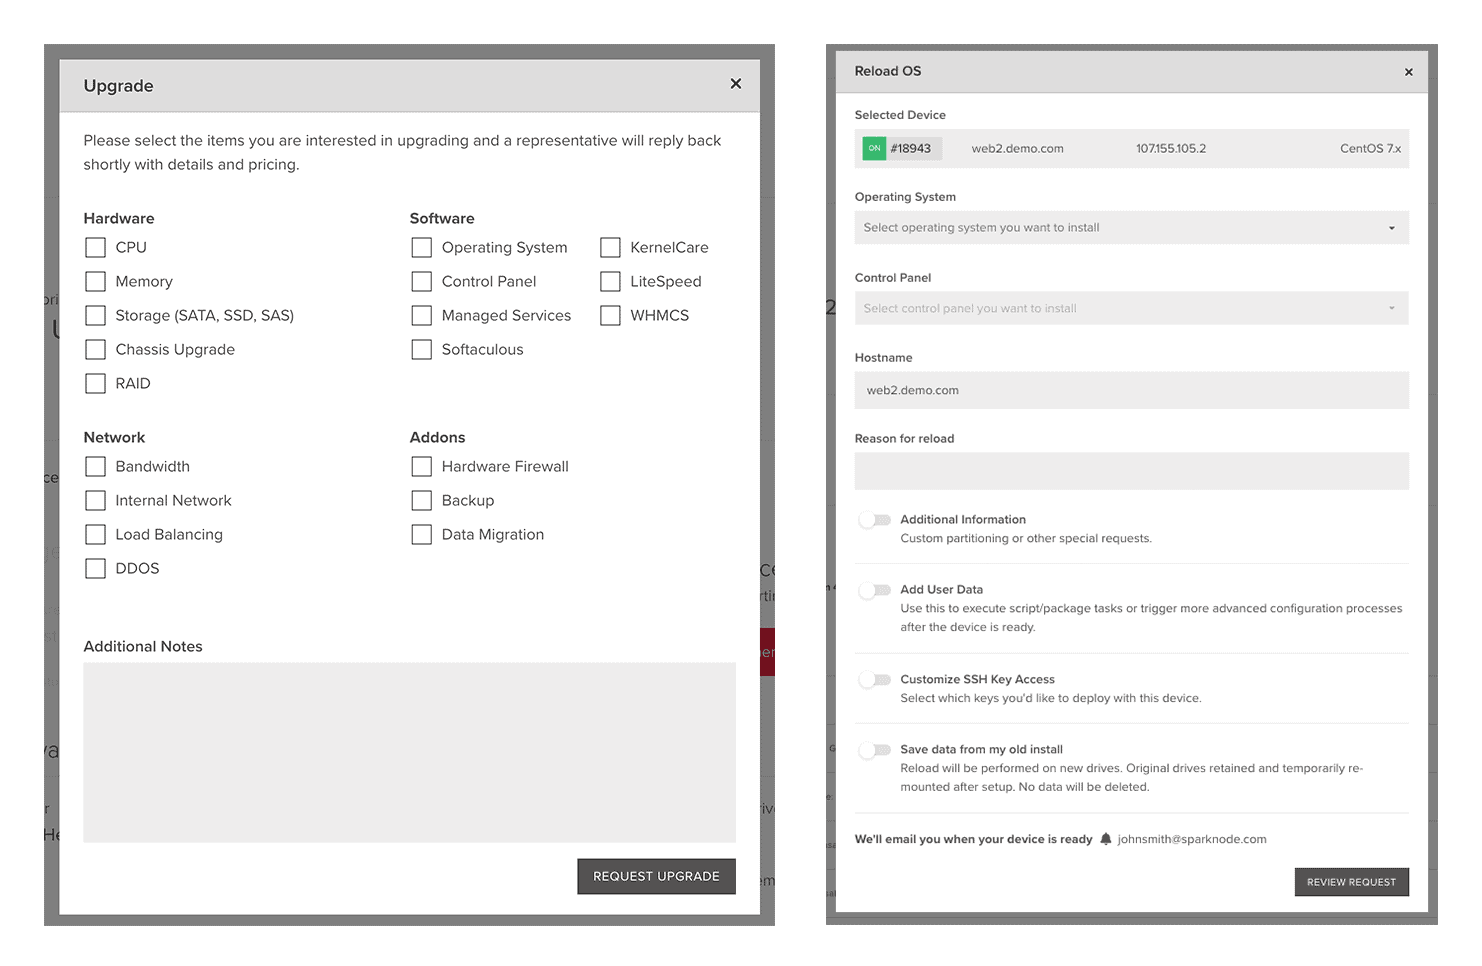Expand the Control Panel dropdown
This screenshot has height=966, width=1482.
(x=1131, y=309)
